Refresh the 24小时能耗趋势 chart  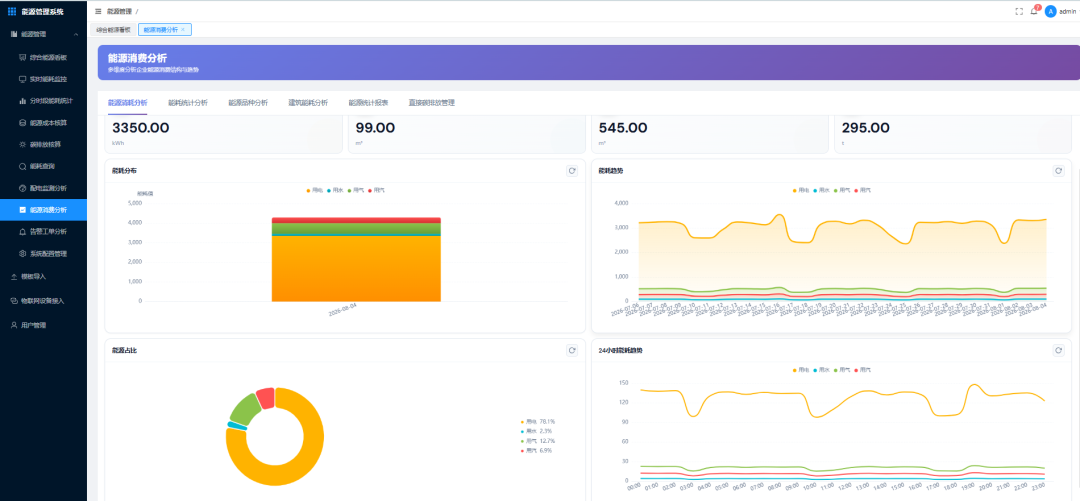tap(1058, 350)
